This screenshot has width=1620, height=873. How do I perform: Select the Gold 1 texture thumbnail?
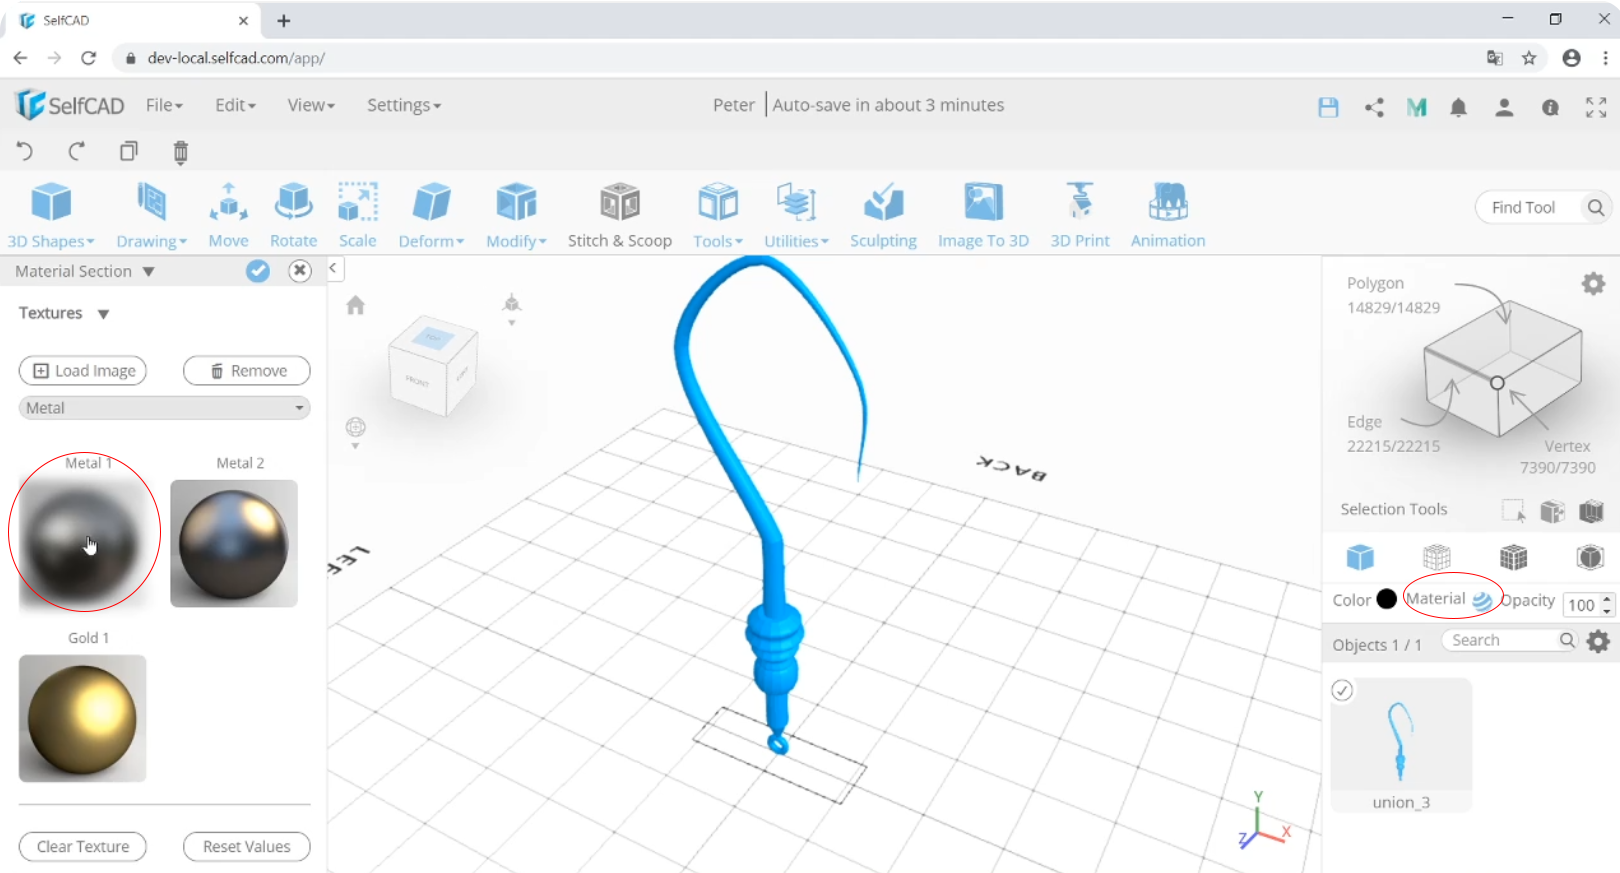[x=83, y=718]
